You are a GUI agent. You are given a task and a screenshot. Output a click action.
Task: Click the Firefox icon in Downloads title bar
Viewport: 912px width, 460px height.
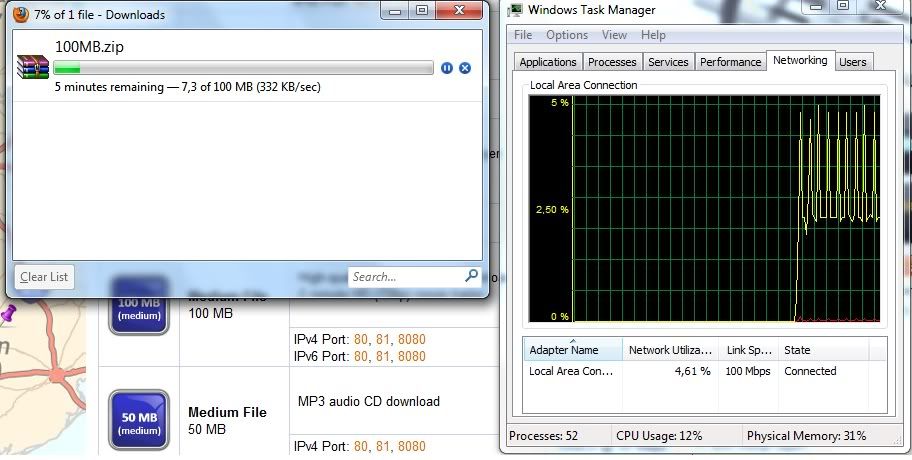pos(21,15)
